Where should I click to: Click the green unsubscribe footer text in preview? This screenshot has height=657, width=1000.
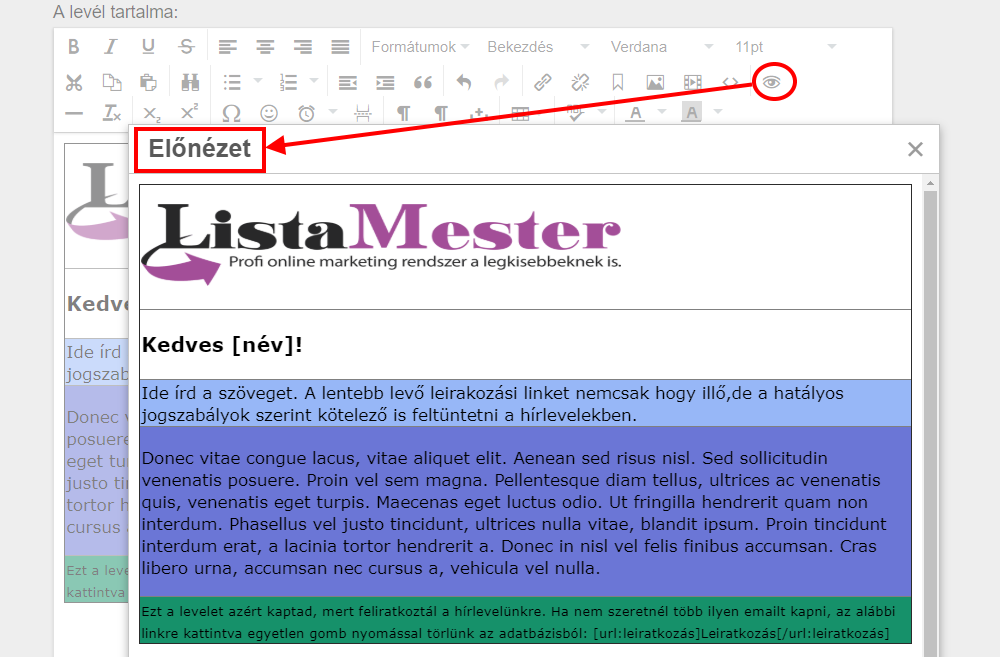click(518, 622)
